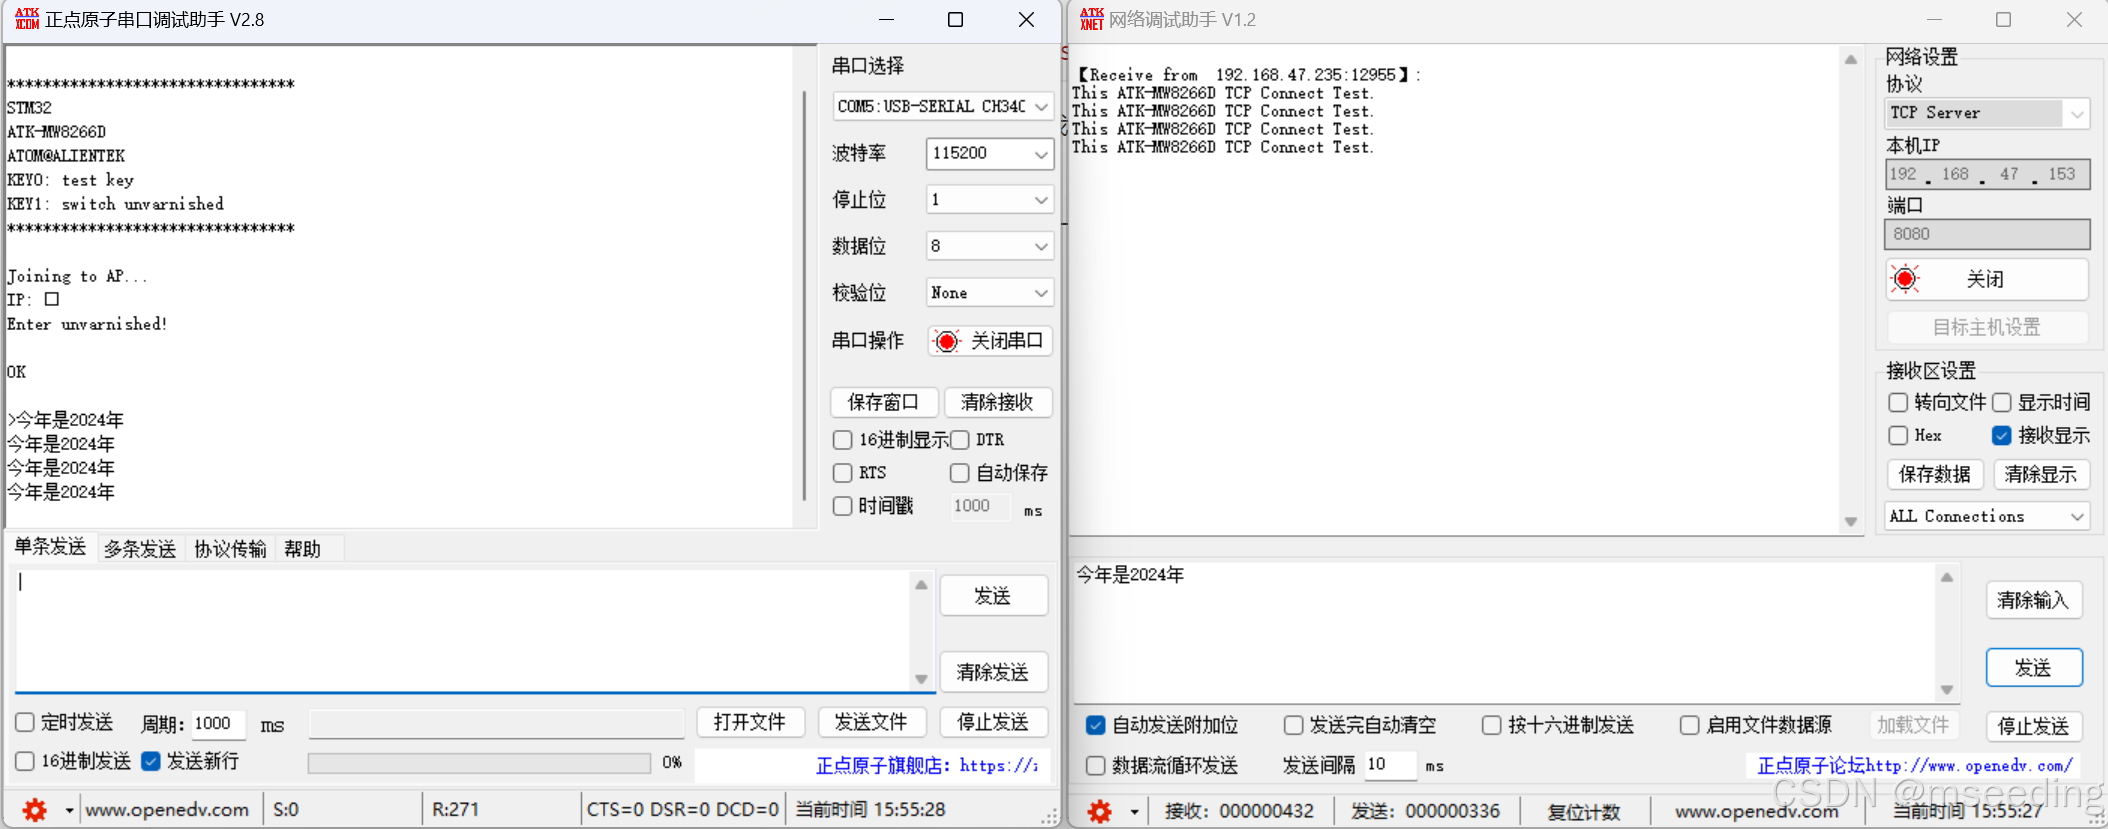Image resolution: width=2108 pixels, height=829 pixels.
Task: Enable 启用文件数据源 checkbox
Action: [x=1690, y=725]
